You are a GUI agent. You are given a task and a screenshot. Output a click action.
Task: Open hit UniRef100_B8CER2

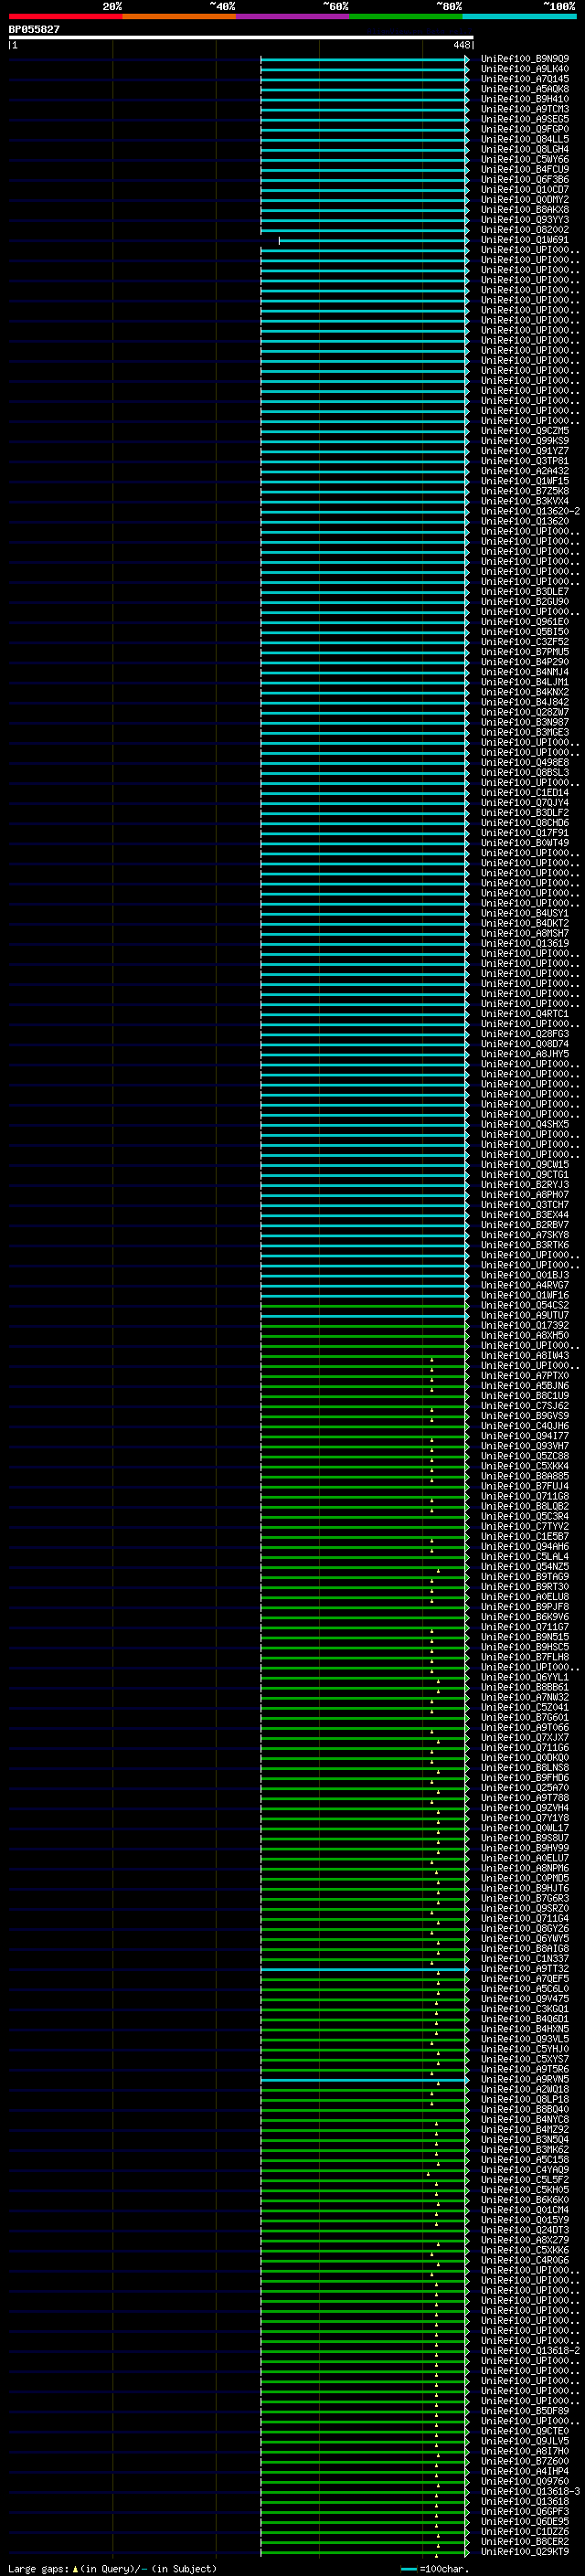[x=524, y=2541]
